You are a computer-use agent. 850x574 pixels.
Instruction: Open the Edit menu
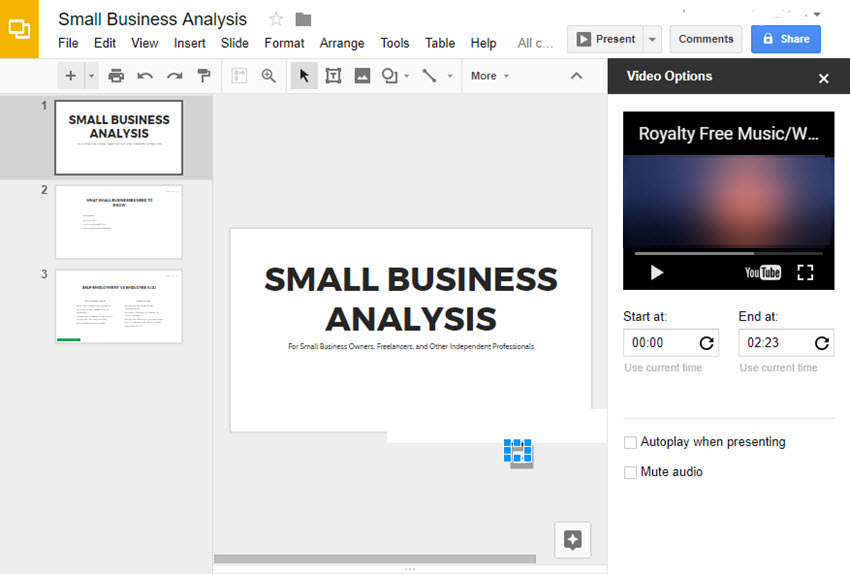click(x=105, y=43)
